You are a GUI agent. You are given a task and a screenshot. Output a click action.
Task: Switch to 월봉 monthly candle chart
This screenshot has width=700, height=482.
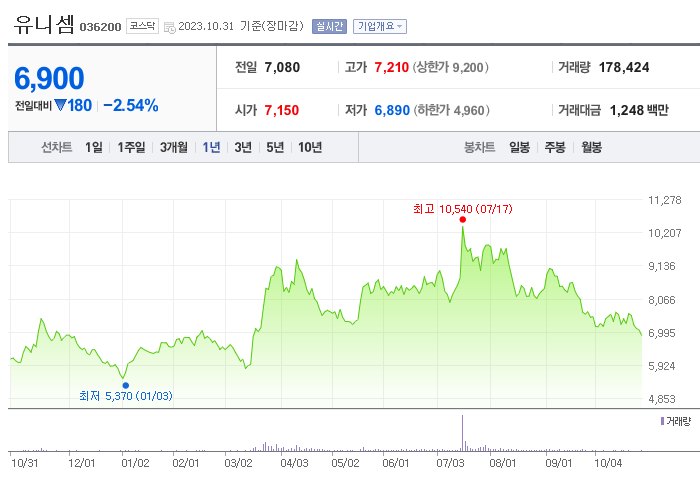coord(592,147)
